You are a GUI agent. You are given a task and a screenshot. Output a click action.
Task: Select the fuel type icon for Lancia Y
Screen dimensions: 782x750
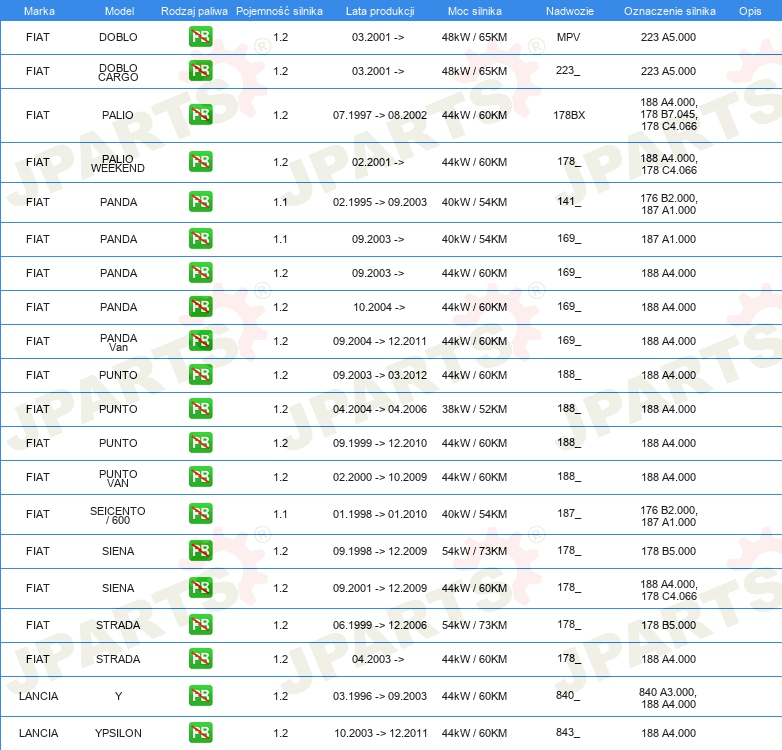[x=200, y=696]
